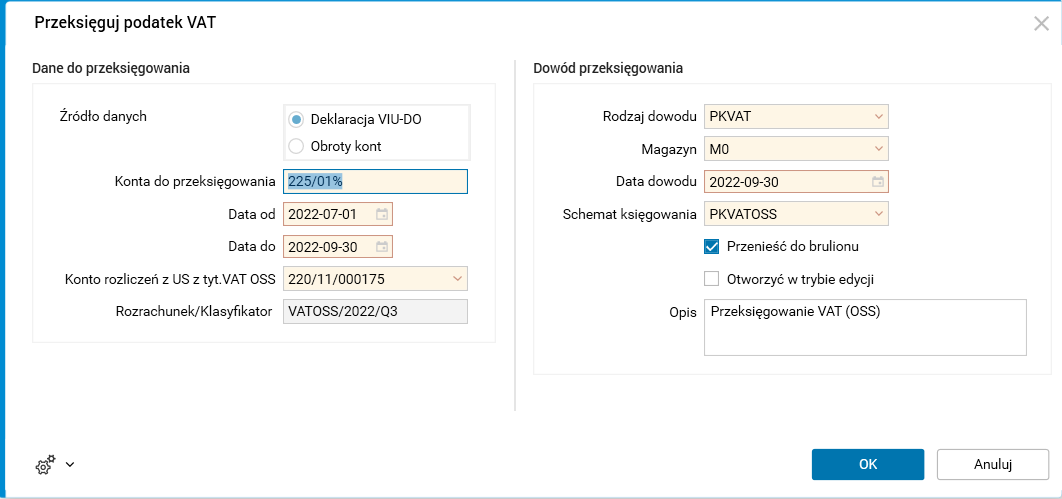Select the Deklaracja VIU-DO radio option
Image resolution: width=1062 pixels, height=499 pixels.
296,119
